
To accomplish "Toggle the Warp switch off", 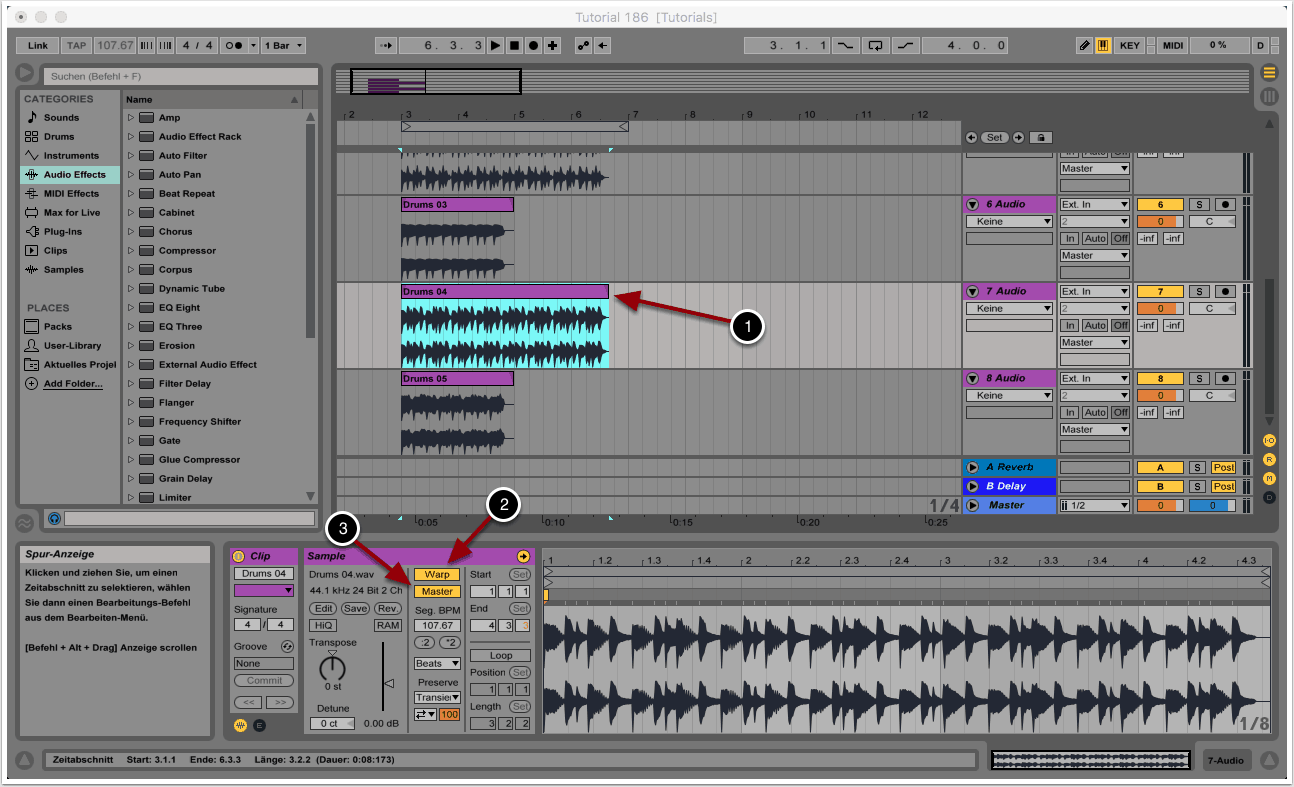I will 437,574.
